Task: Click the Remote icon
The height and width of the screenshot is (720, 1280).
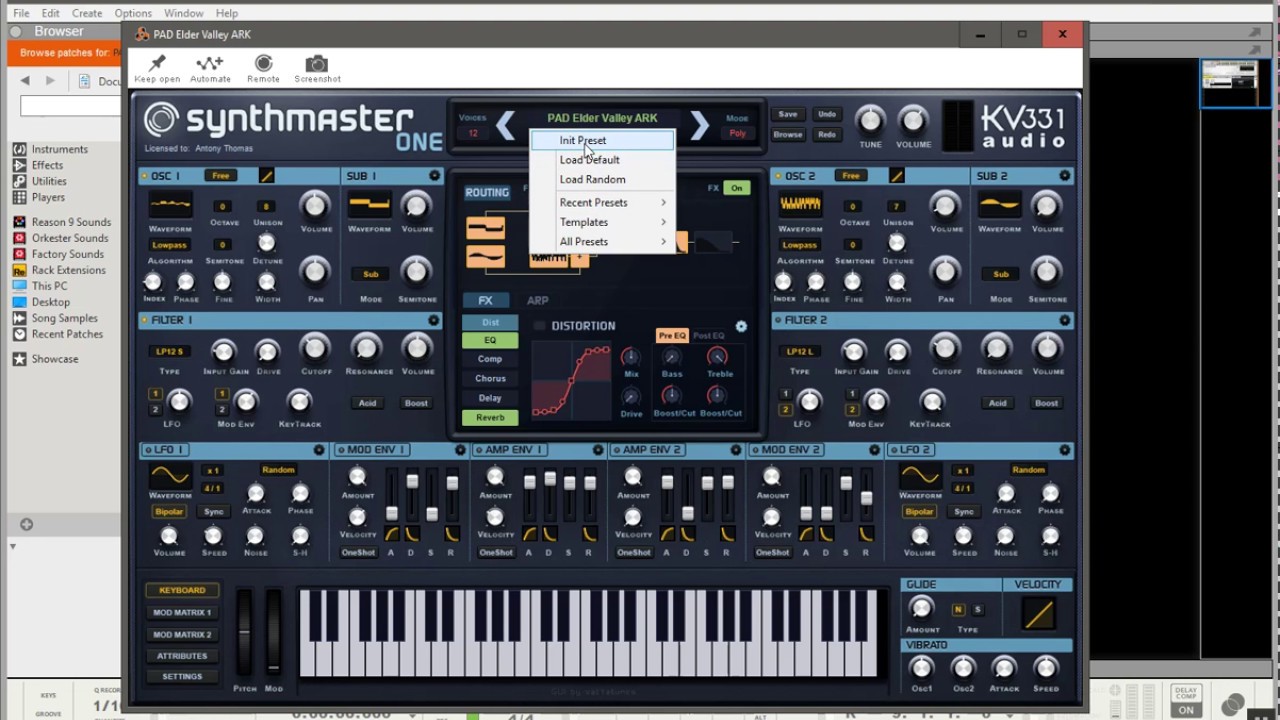Action: coord(263,64)
